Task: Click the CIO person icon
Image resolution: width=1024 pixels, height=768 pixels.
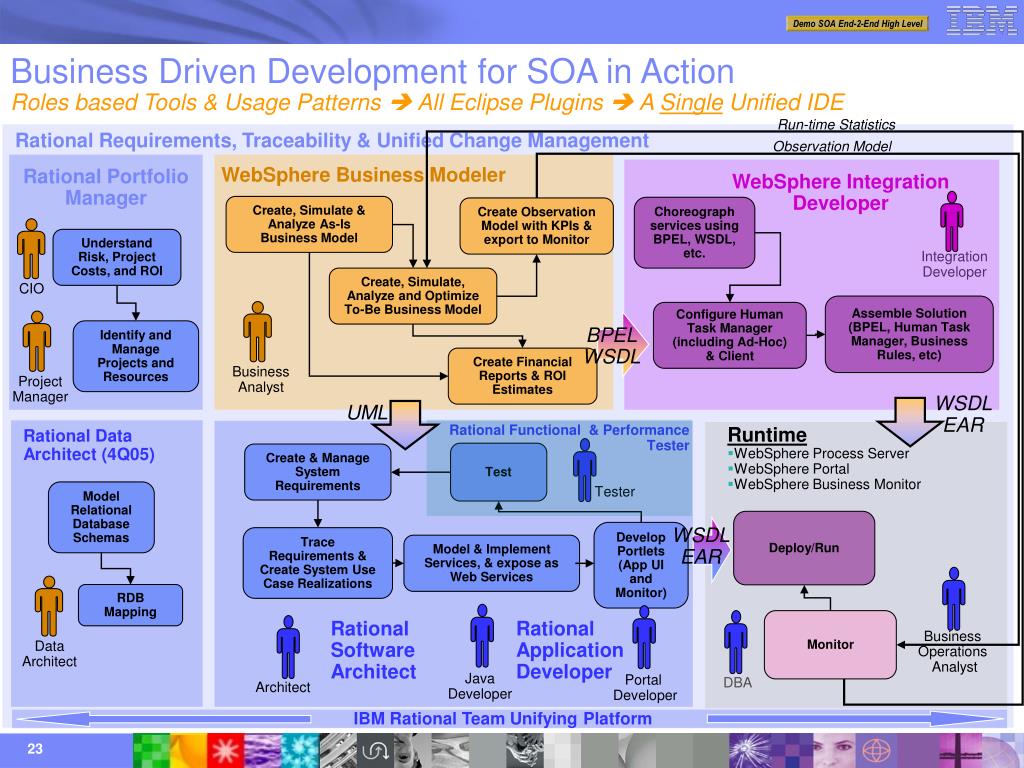Action: pyautogui.click(x=31, y=249)
